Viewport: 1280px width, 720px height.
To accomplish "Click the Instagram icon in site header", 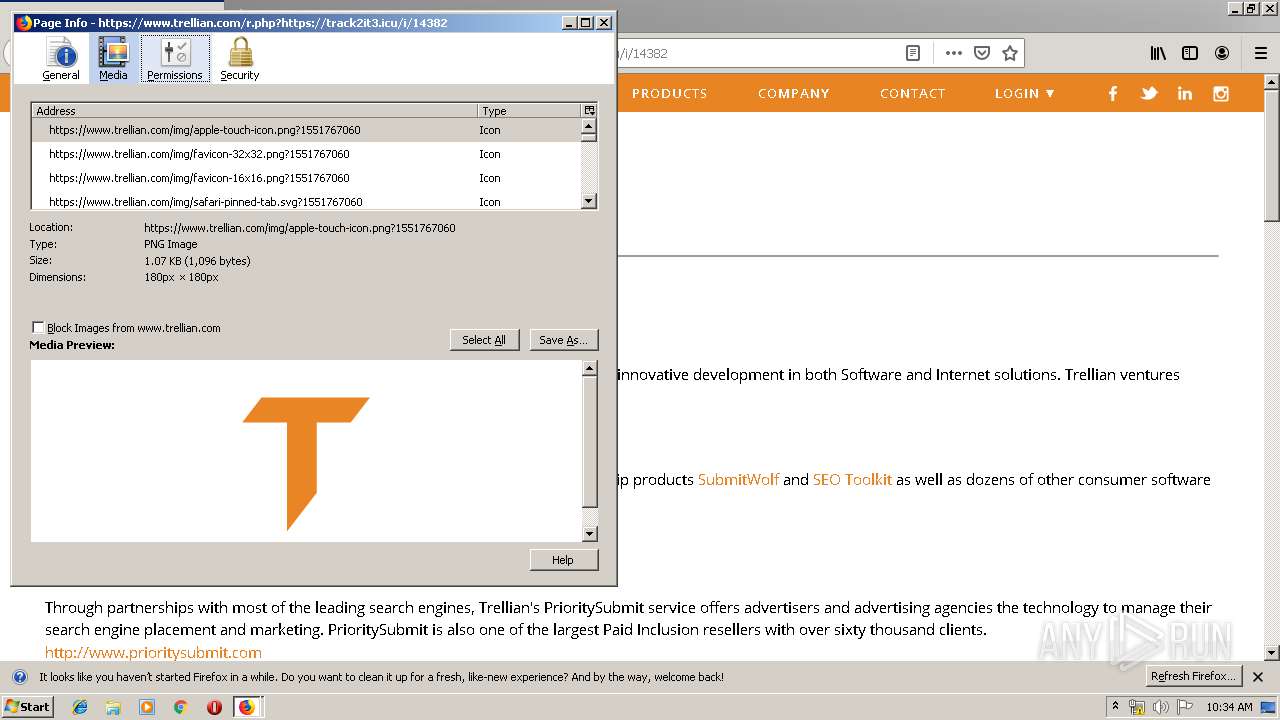I will coord(1221,93).
